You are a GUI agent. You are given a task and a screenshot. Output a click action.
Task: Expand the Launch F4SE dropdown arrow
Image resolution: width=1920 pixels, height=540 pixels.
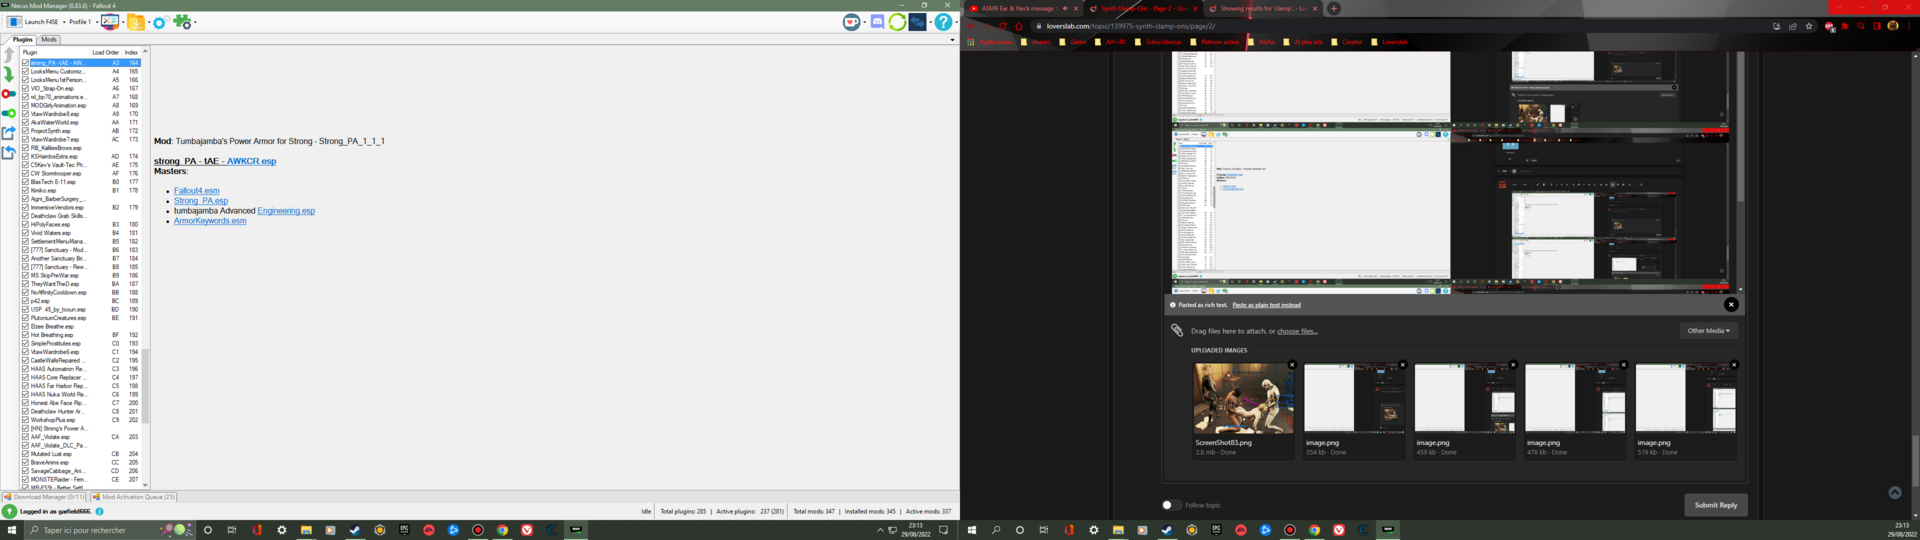point(64,22)
